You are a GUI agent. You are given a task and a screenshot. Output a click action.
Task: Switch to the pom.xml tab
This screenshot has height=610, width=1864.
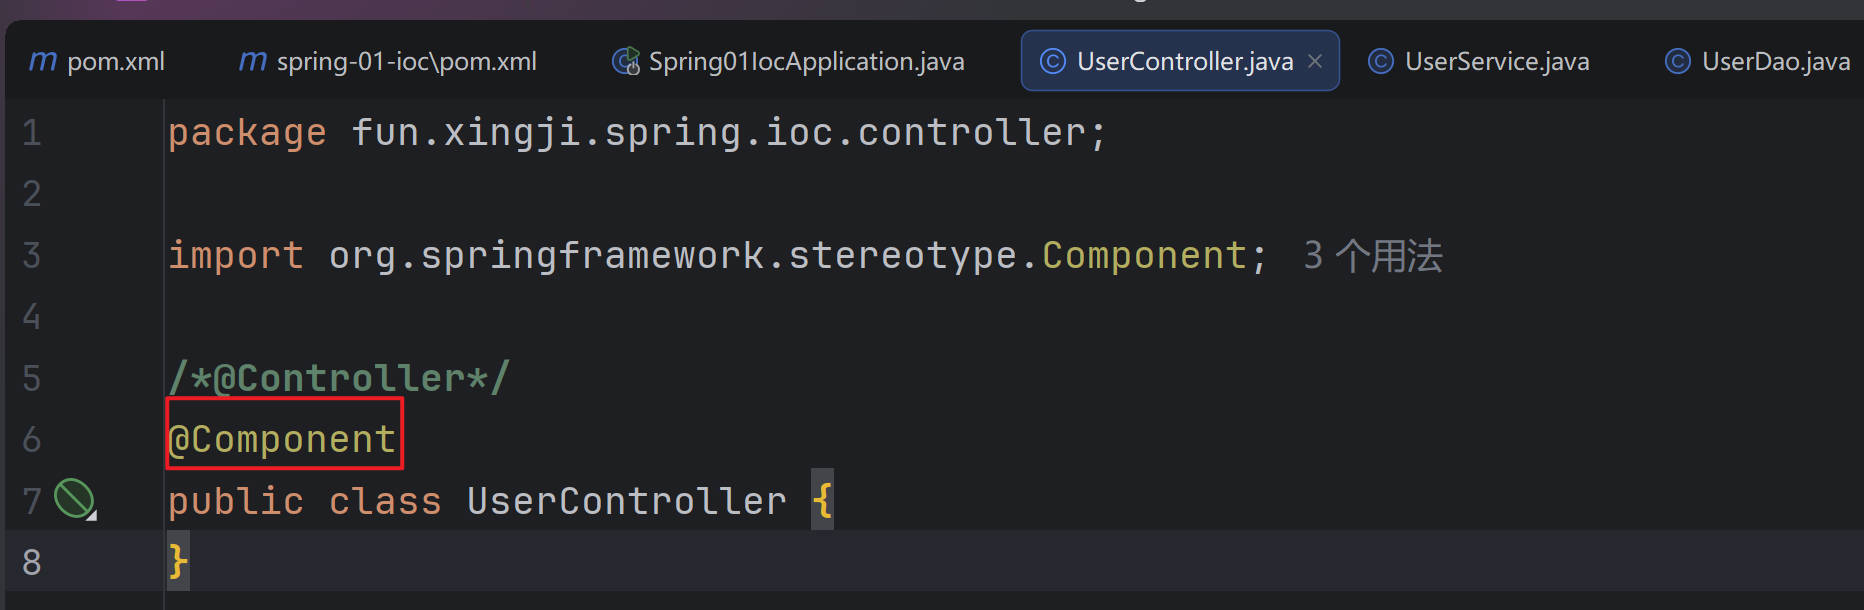115,62
